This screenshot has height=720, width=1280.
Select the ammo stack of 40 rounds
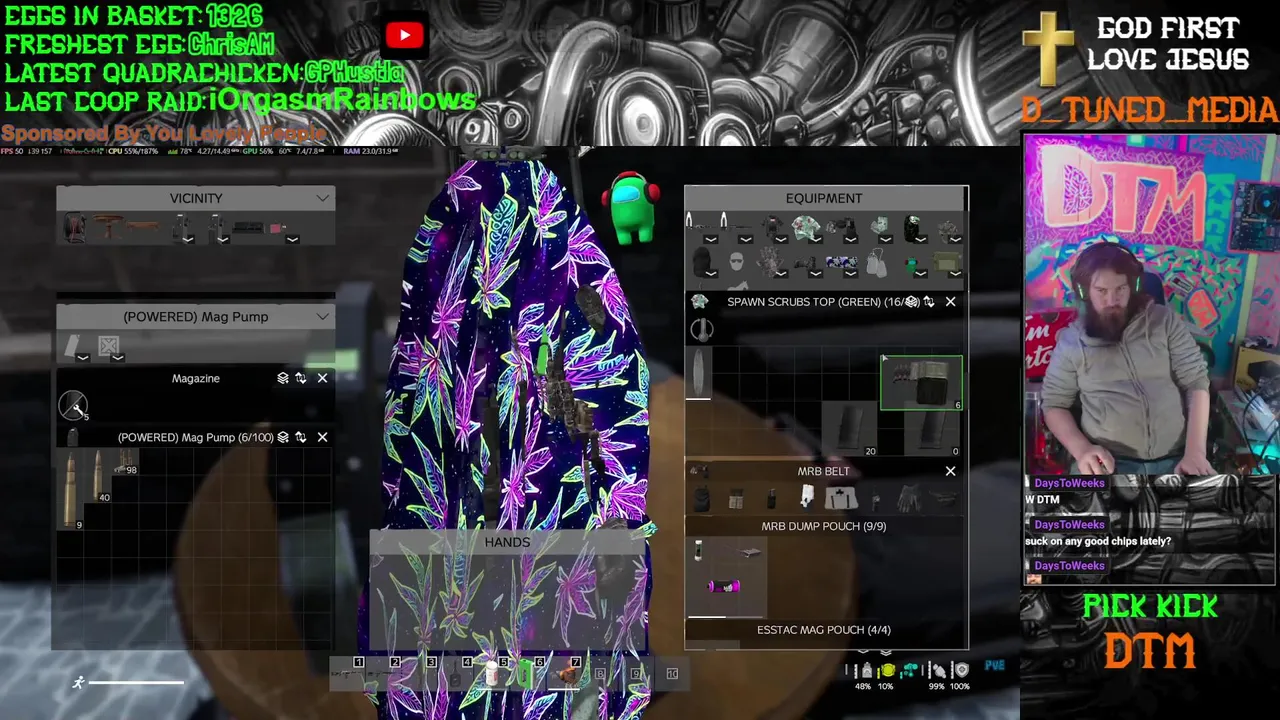pos(98,477)
